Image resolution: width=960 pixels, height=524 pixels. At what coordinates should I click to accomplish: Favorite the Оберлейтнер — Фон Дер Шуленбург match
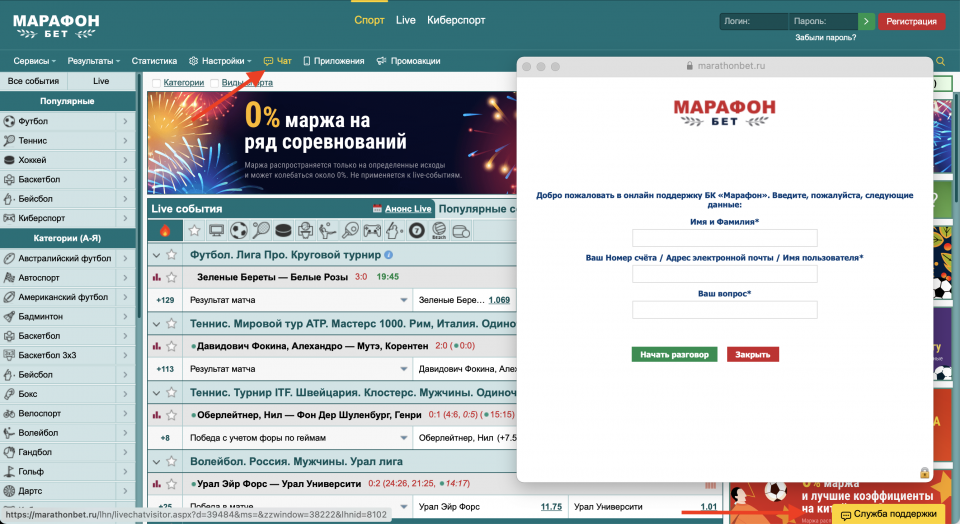tap(171, 415)
